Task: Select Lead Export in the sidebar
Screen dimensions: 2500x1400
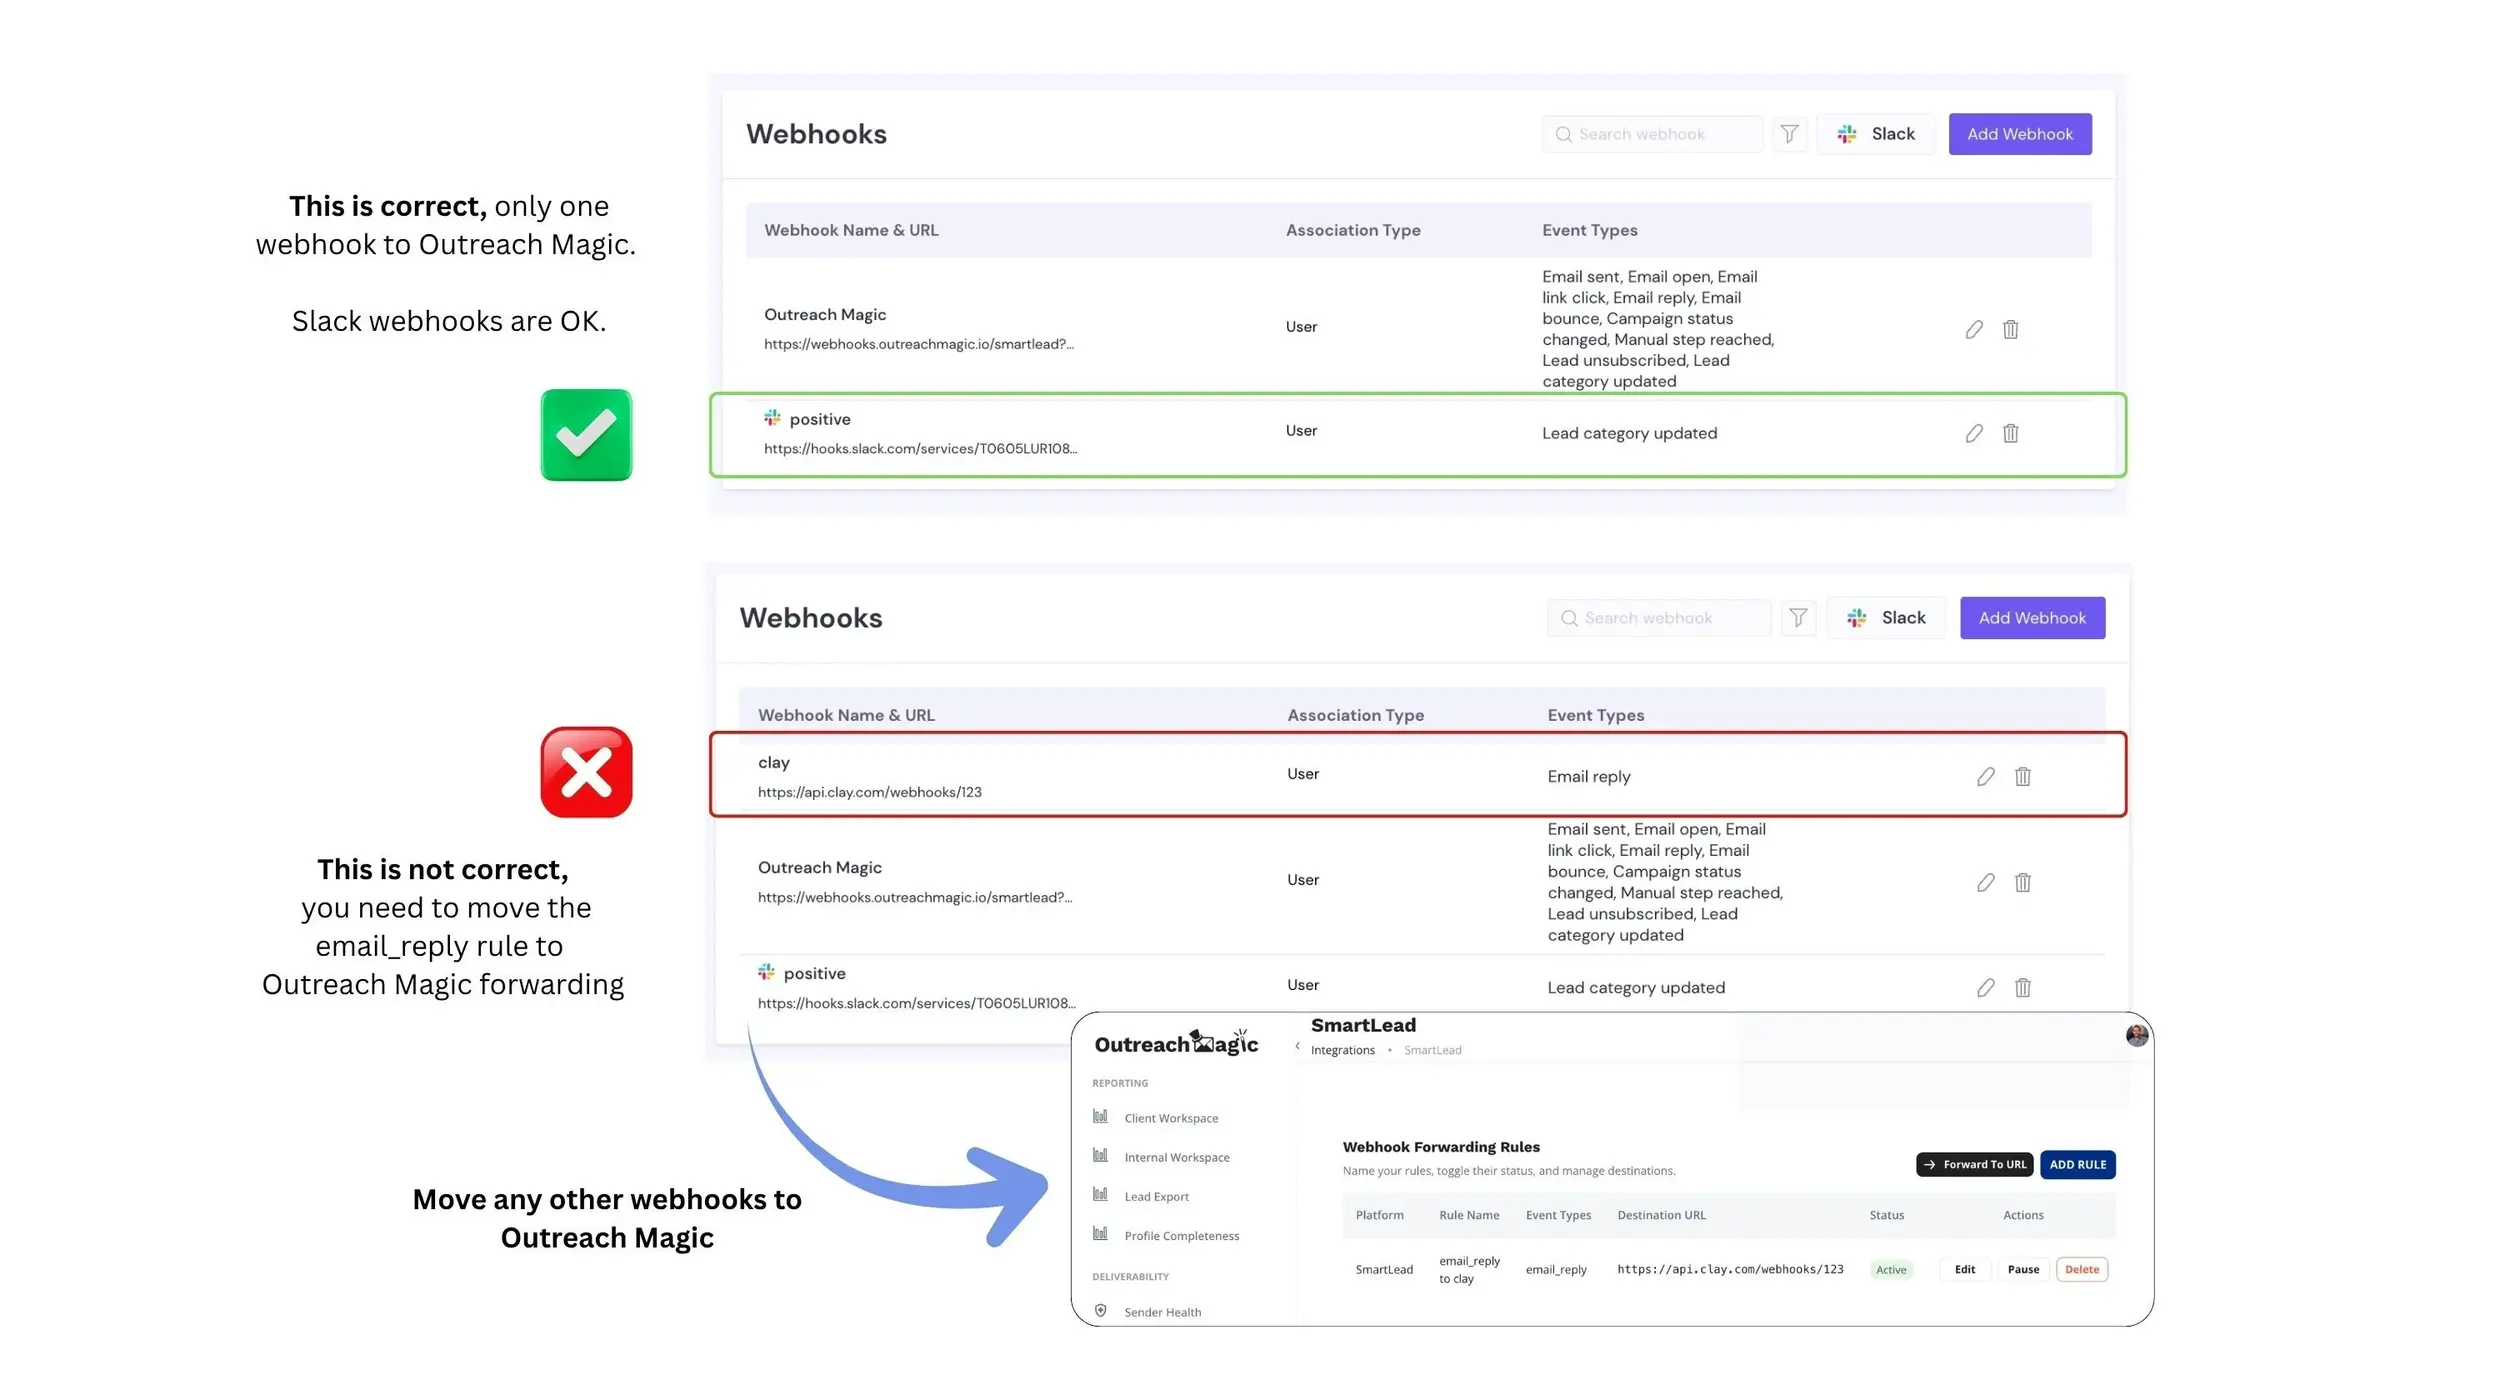Action: pyautogui.click(x=1156, y=1196)
